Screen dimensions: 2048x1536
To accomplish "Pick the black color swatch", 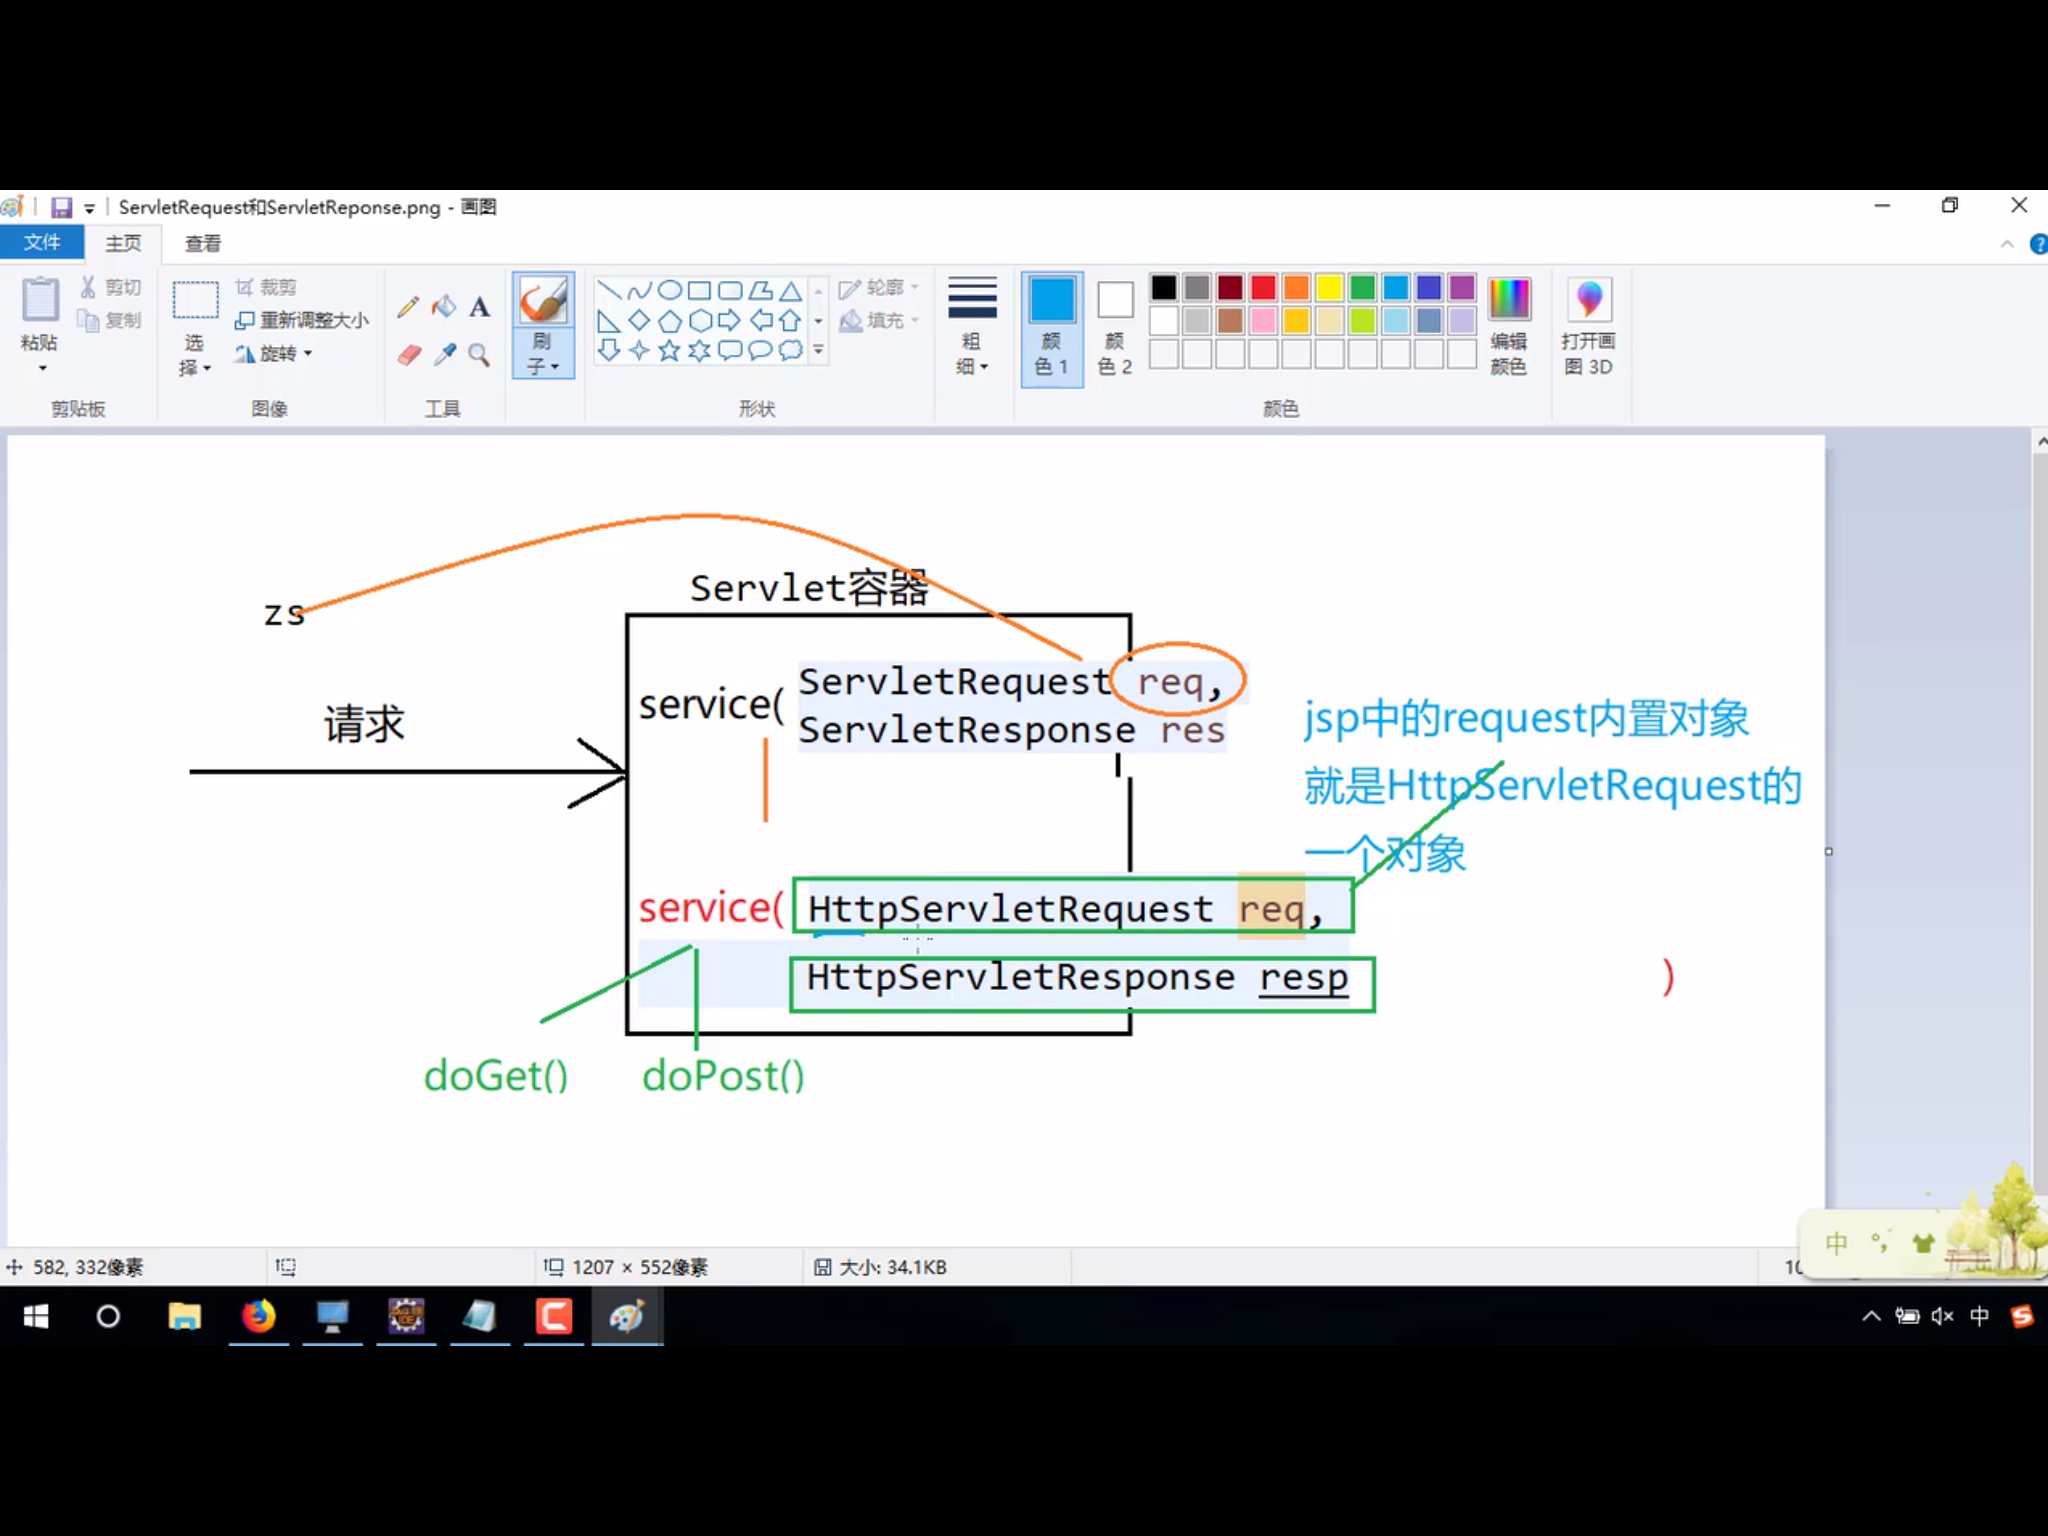I will (1164, 288).
